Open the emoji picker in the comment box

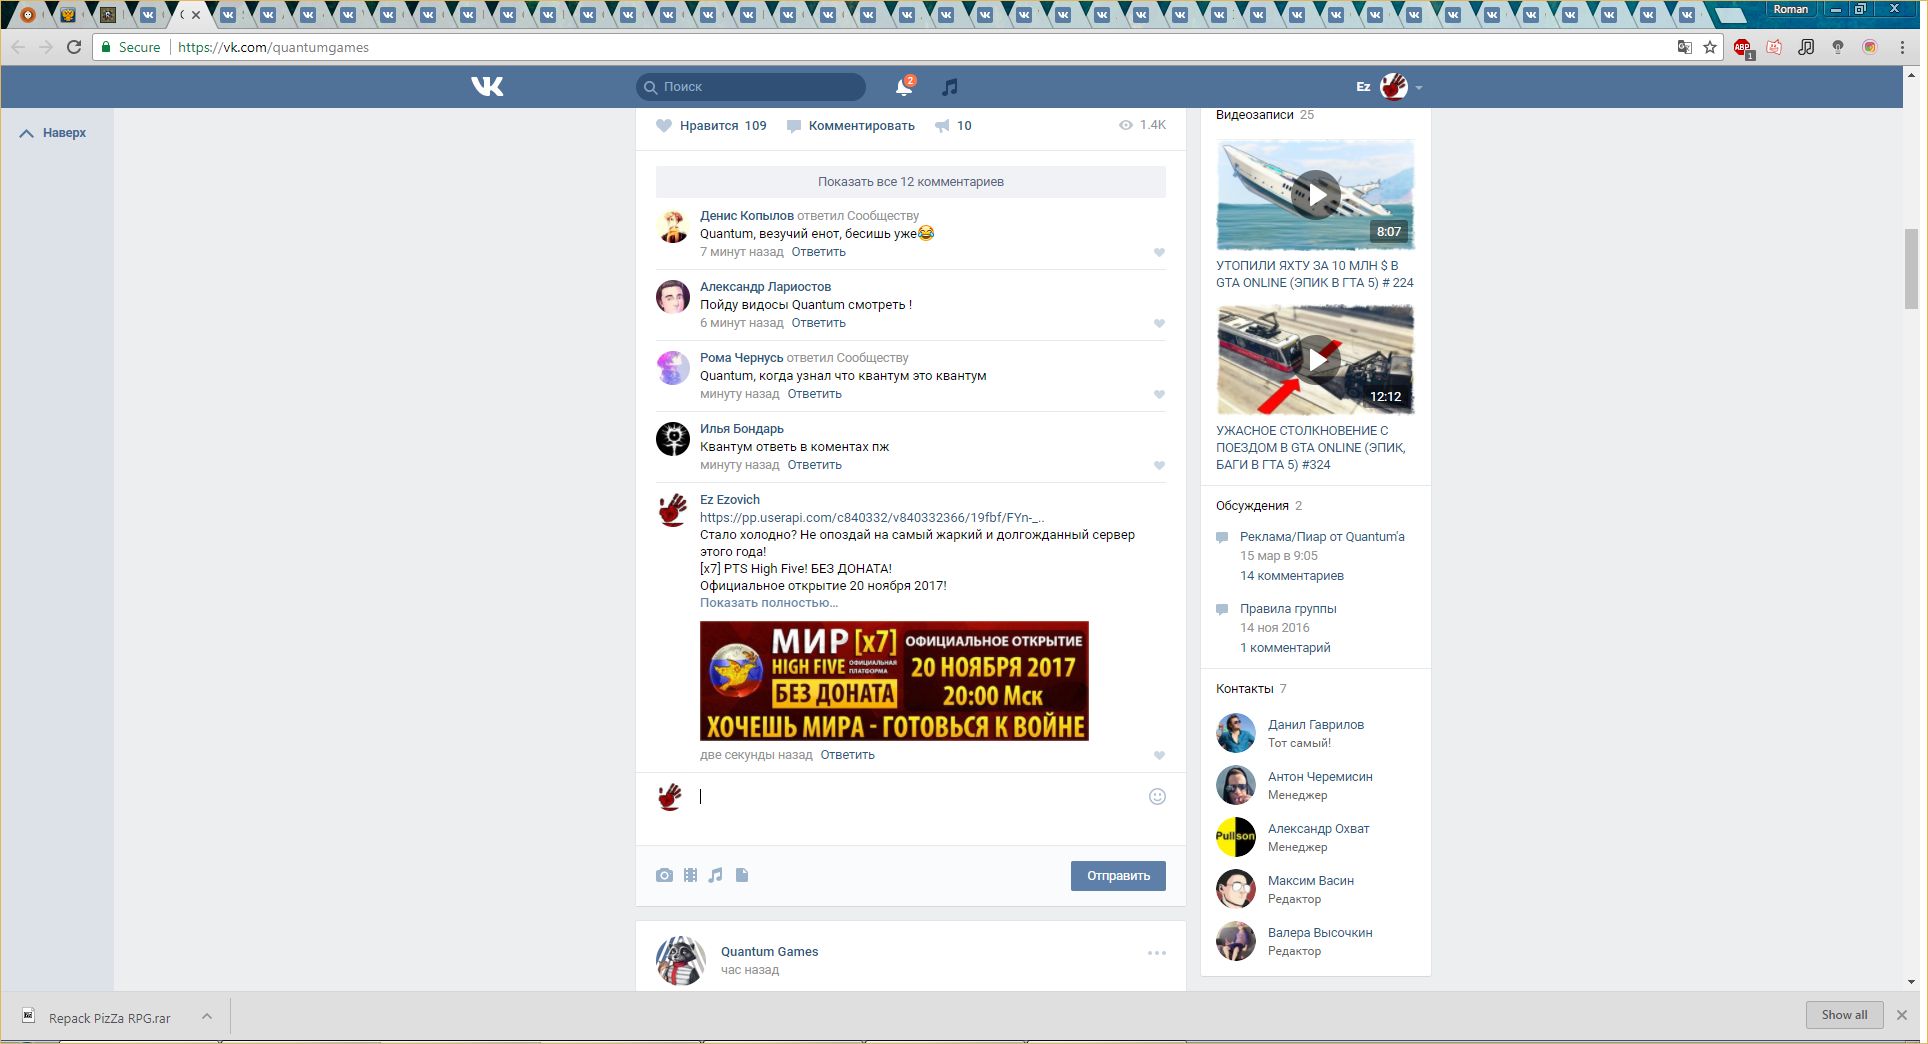click(x=1157, y=797)
